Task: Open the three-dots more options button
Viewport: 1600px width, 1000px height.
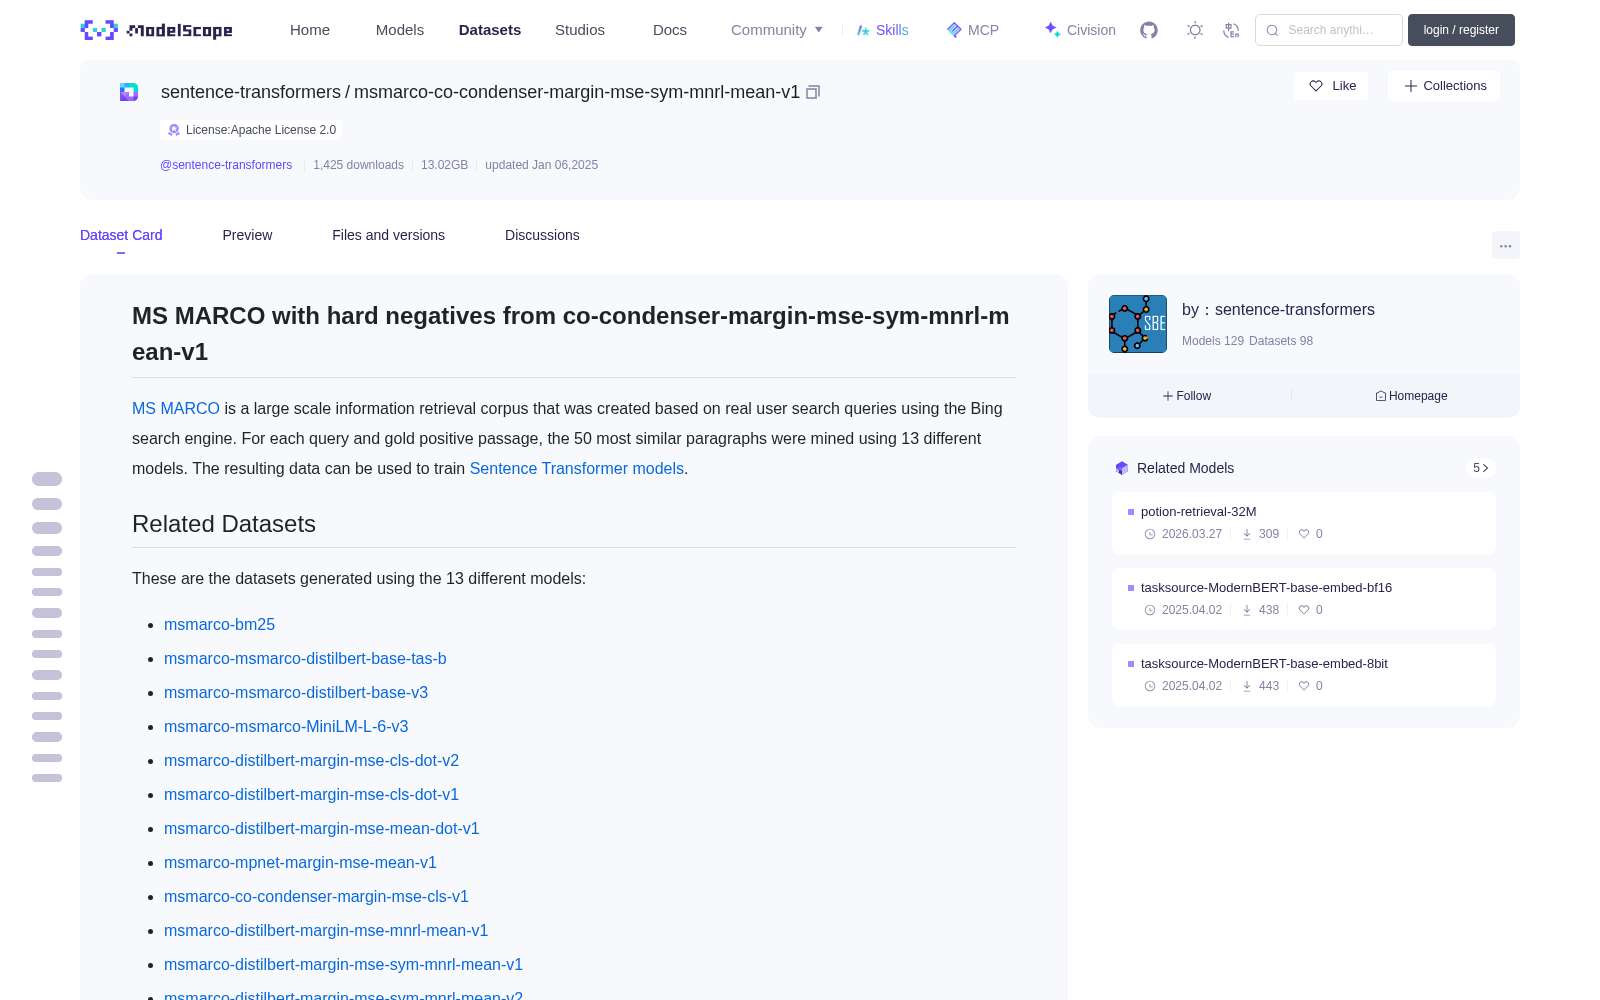Action: click(1505, 245)
